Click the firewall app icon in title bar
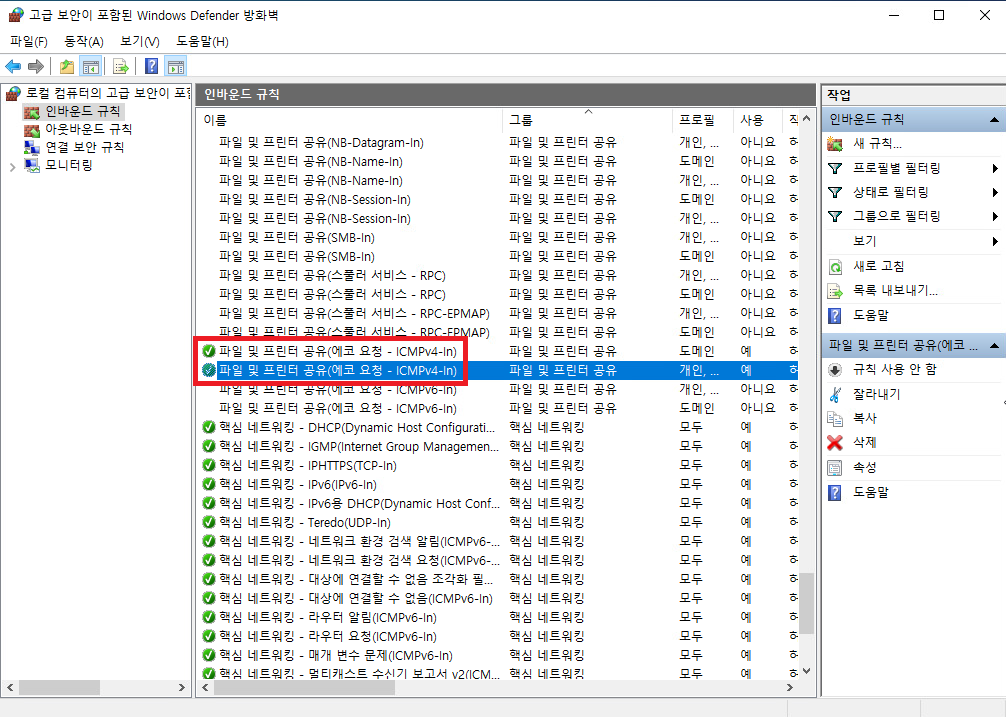 pos(16,15)
